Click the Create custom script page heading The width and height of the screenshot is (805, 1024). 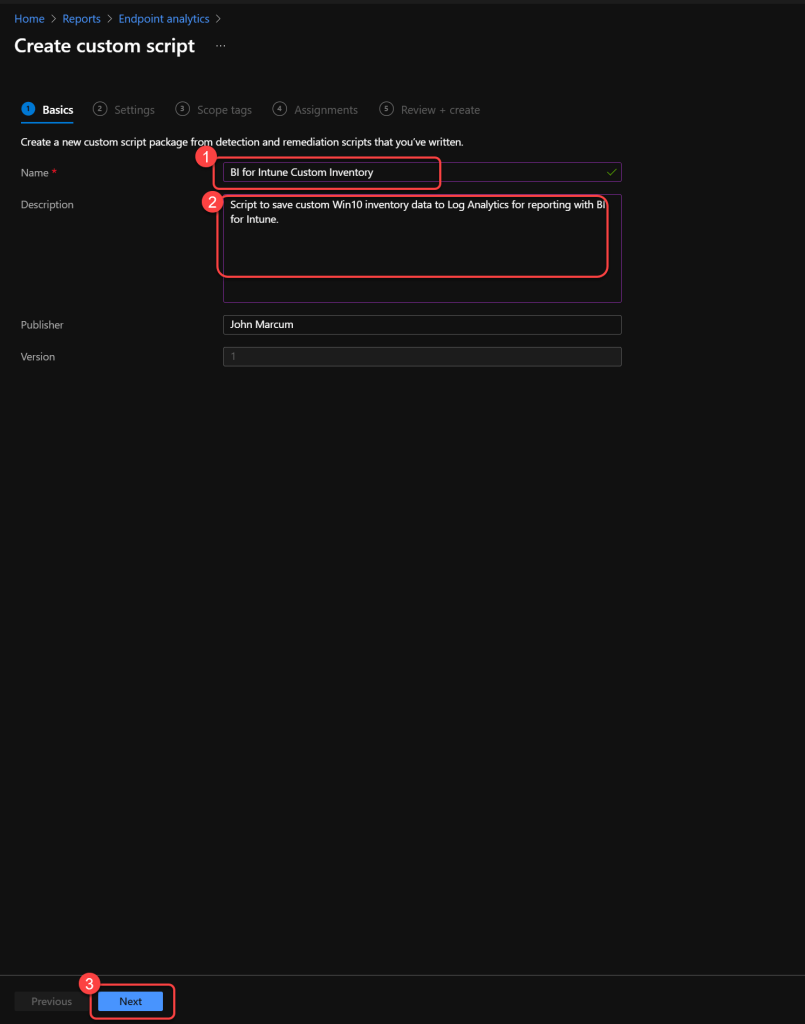pyautogui.click(x=104, y=46)
